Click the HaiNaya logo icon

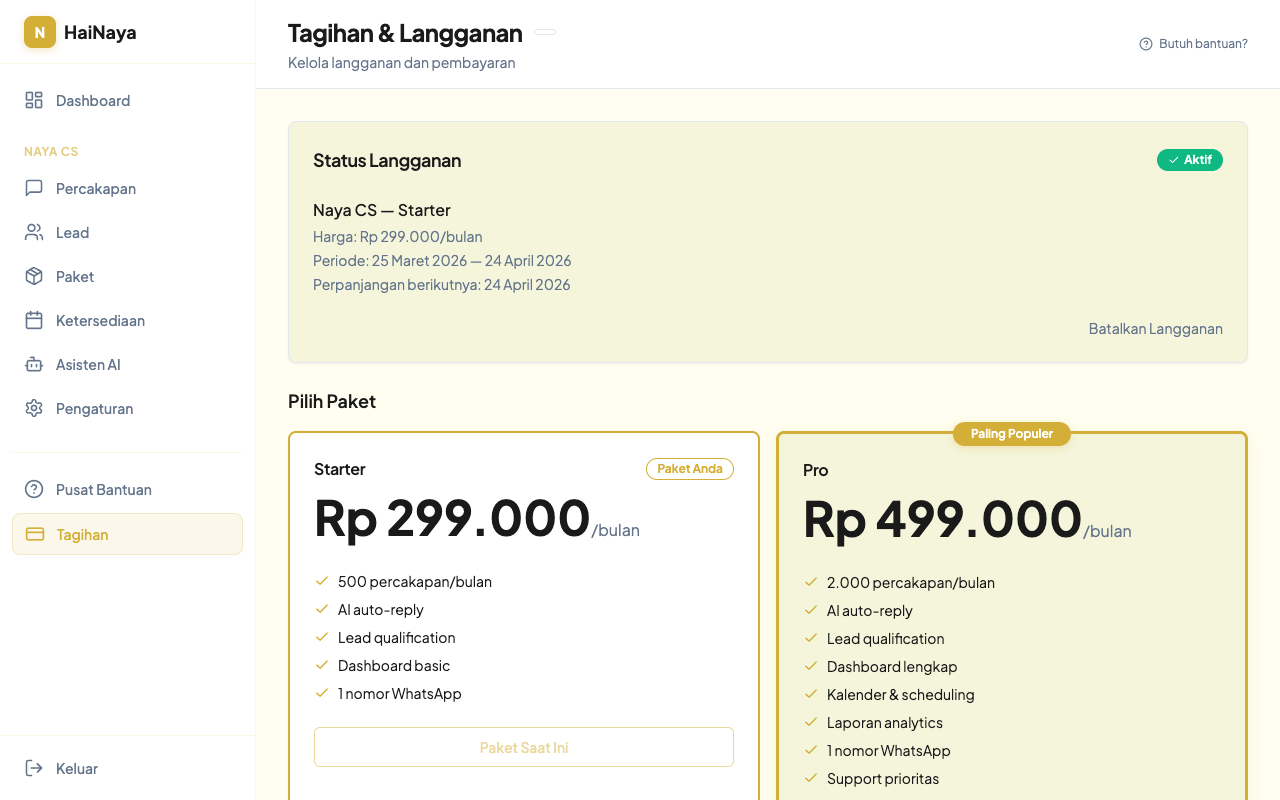40,32
